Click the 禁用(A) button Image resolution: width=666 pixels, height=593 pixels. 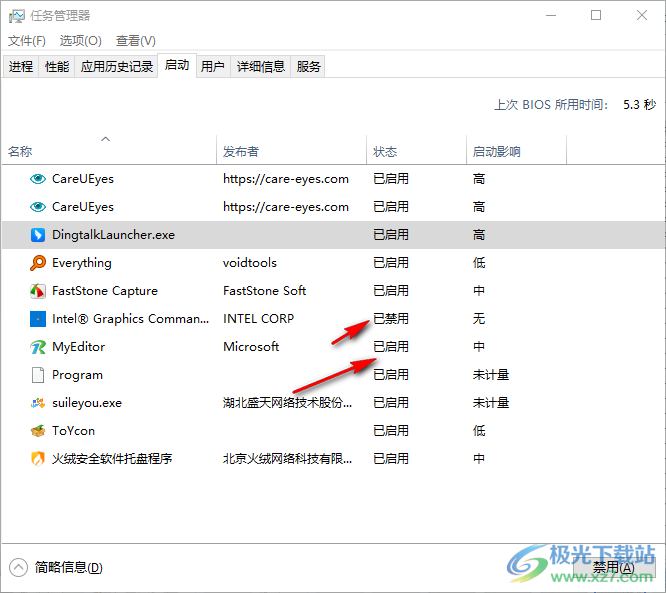614,568
